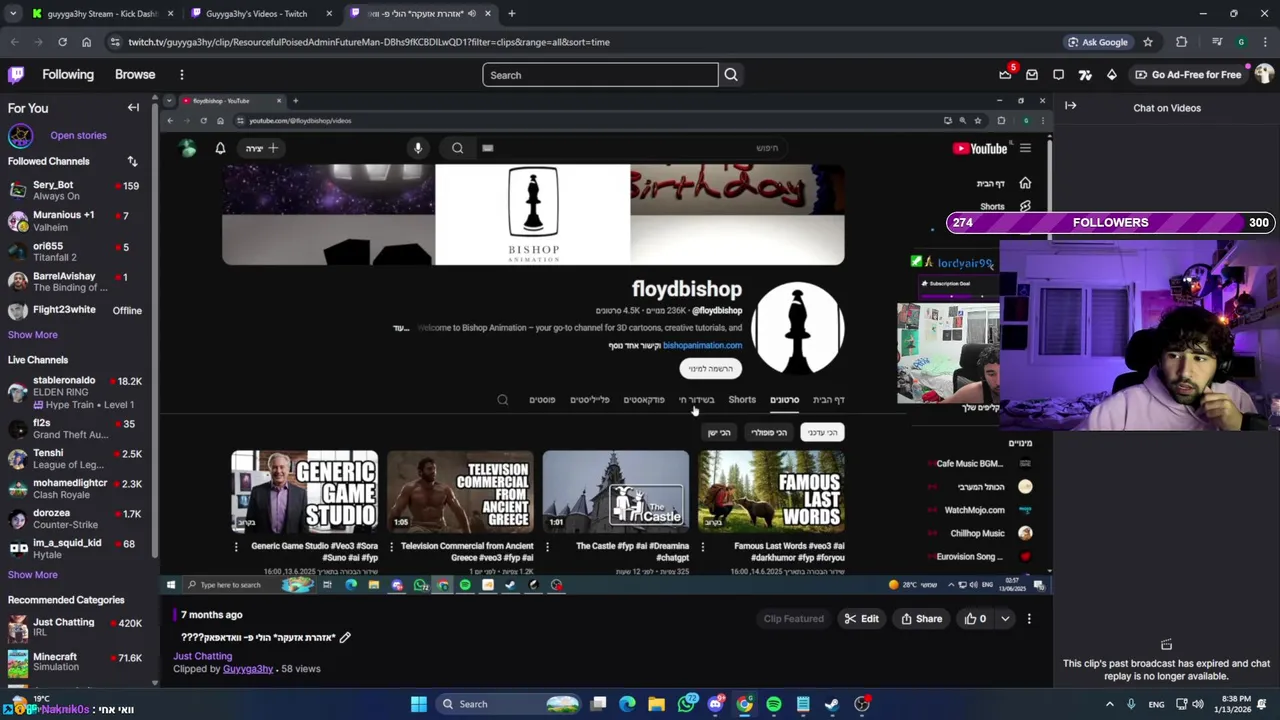Open Sery_Bot followed channel
This screenshot has height=720, width=1280.
[74, 190]
